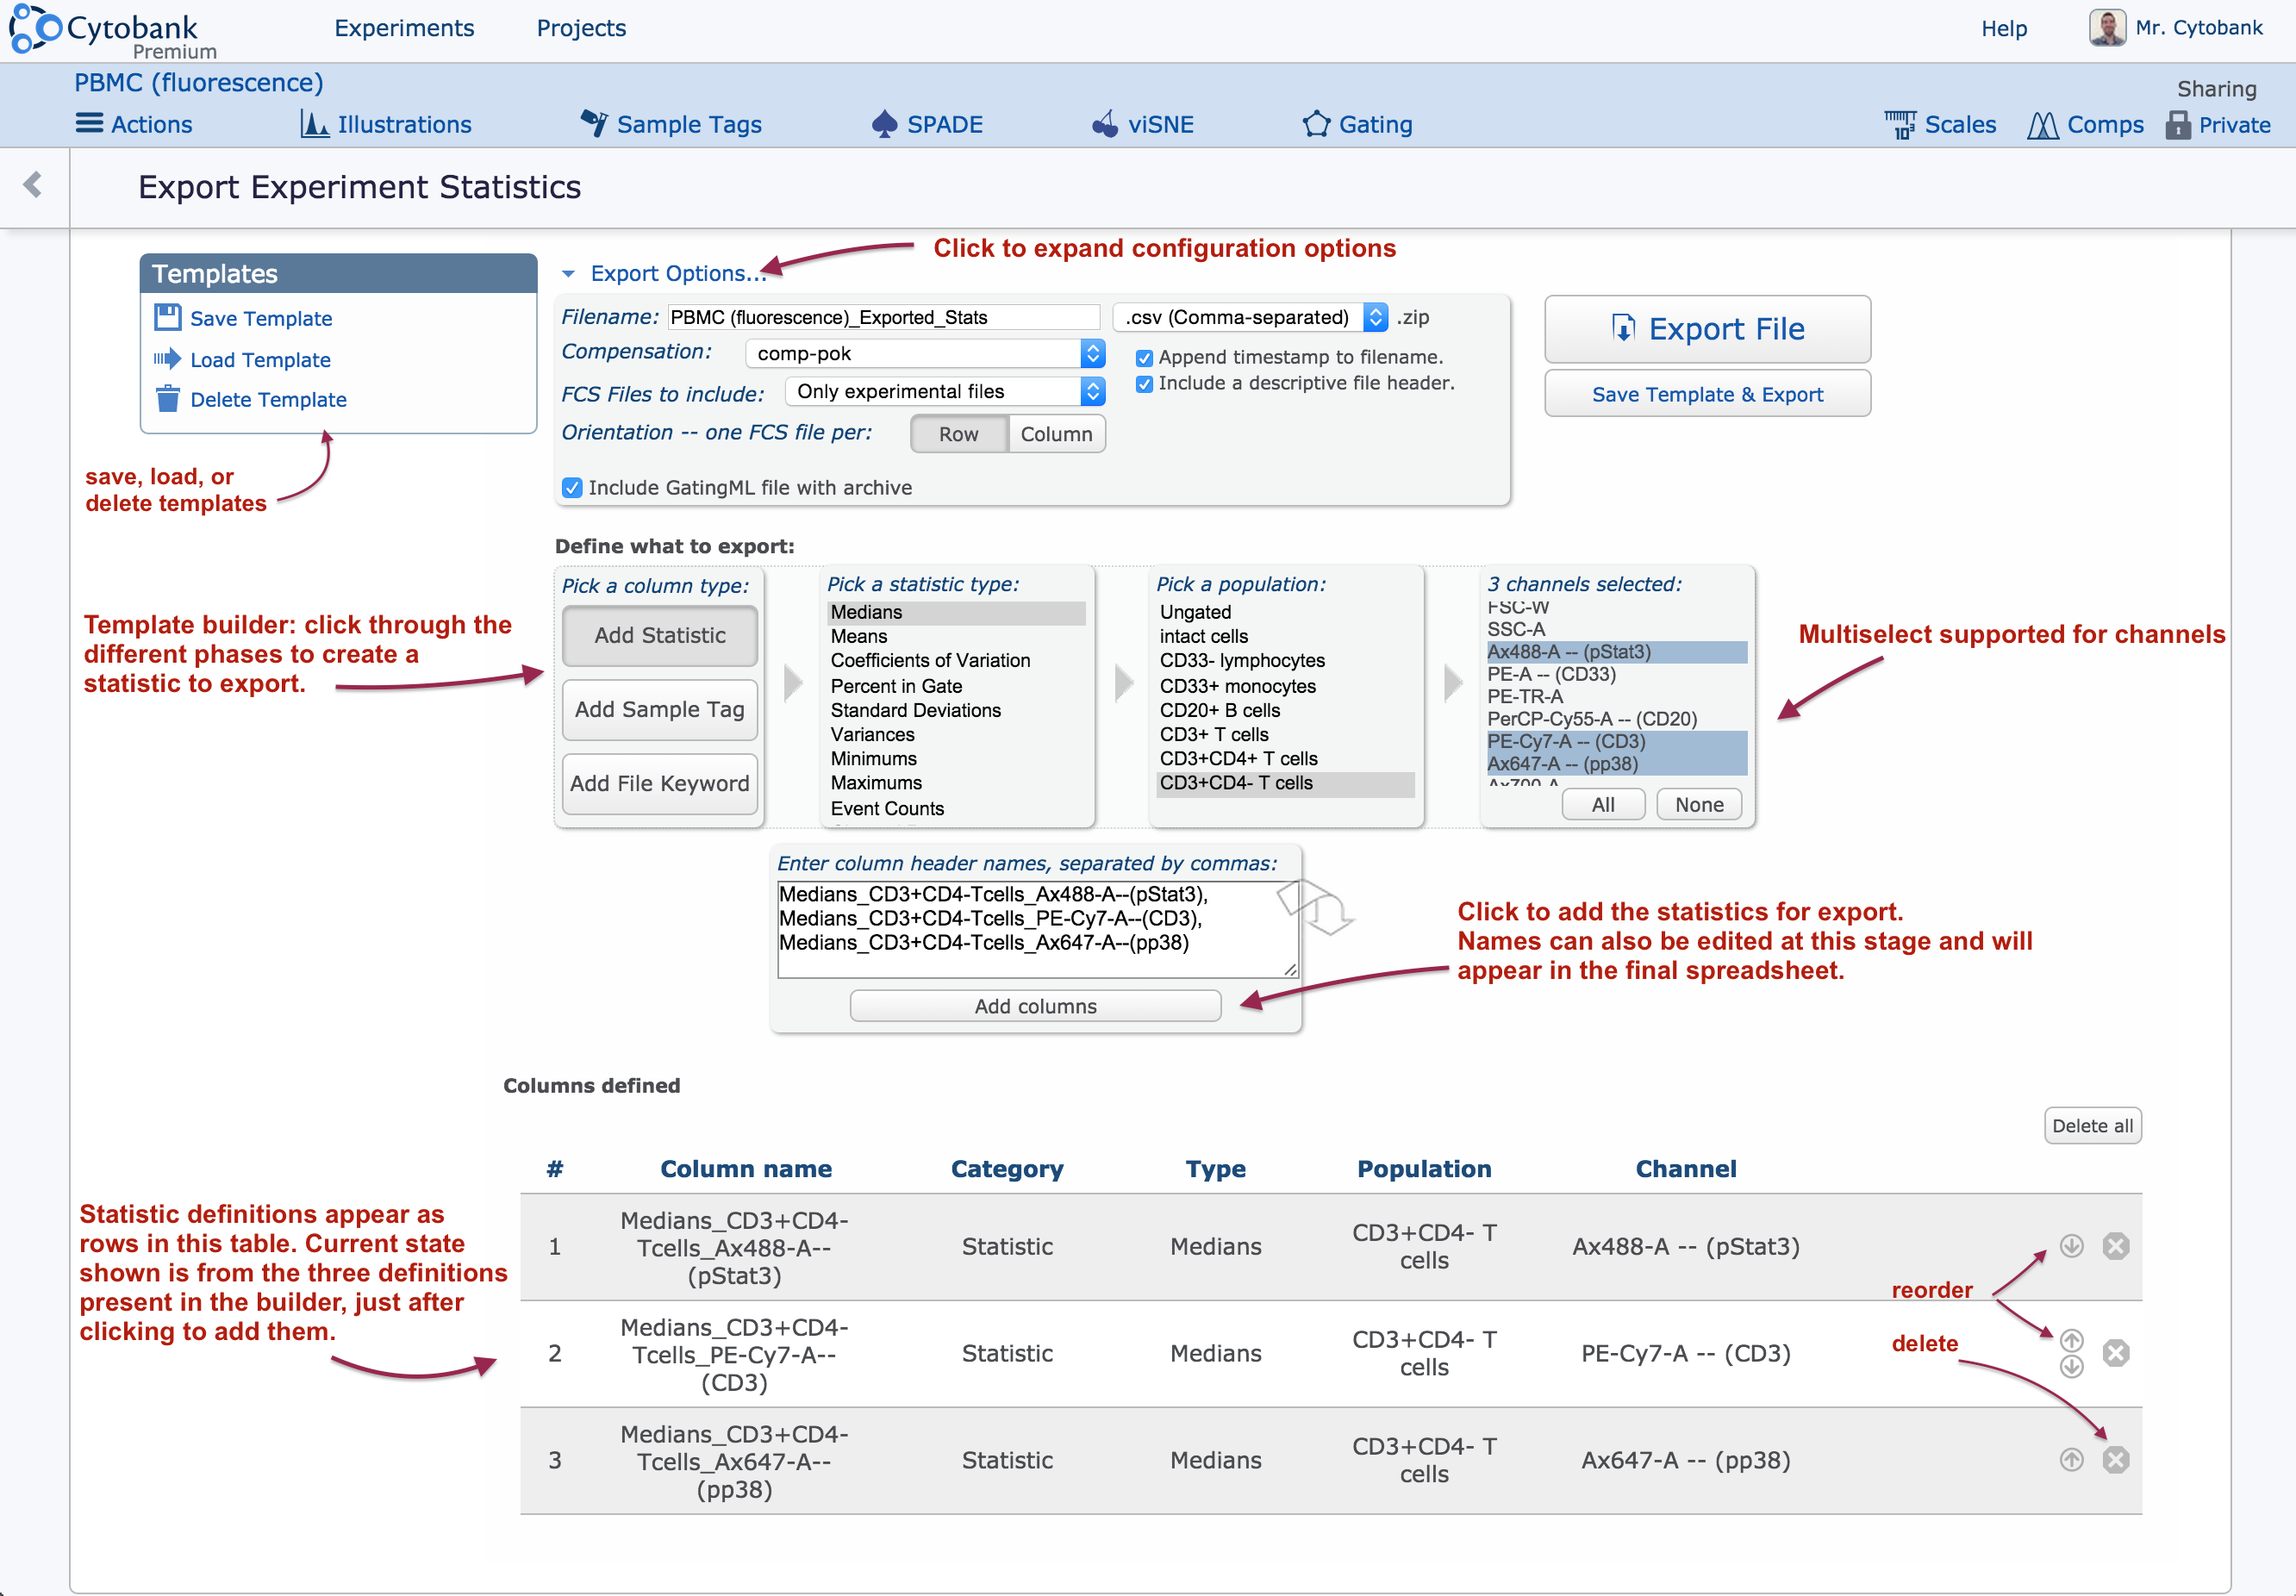Screen dimensions: 2296x1596
Task: Collapse the Export Options triangle
Action: (568, 273)
